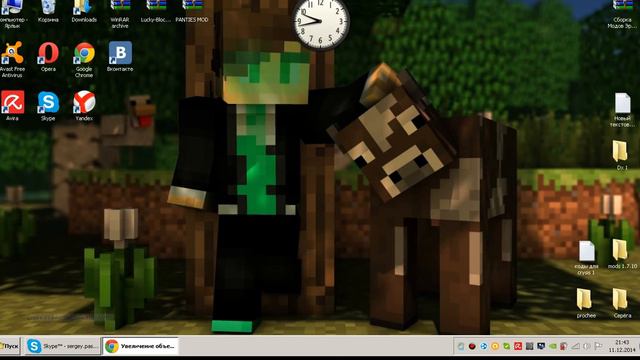Open network signal tray icon

[576, 346]
